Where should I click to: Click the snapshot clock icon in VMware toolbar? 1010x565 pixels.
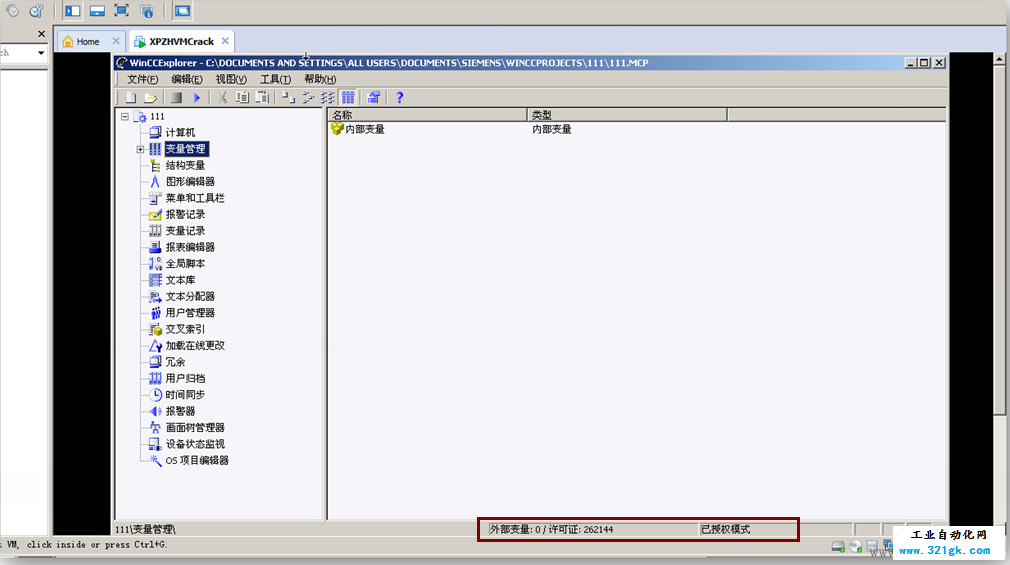(x=12, y=10)
